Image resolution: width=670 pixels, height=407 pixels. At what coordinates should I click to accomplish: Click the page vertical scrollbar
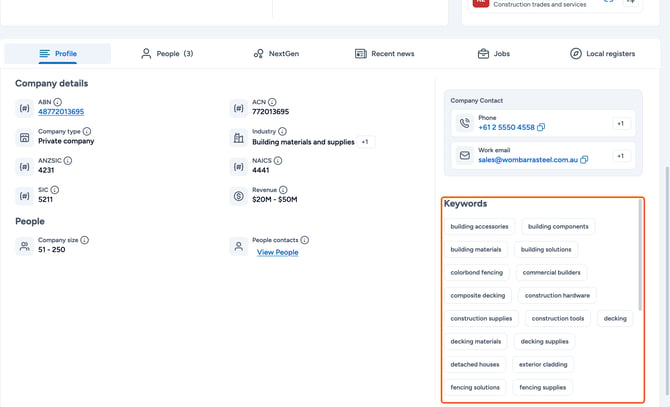pyautogui.click(x=667, y=282)
